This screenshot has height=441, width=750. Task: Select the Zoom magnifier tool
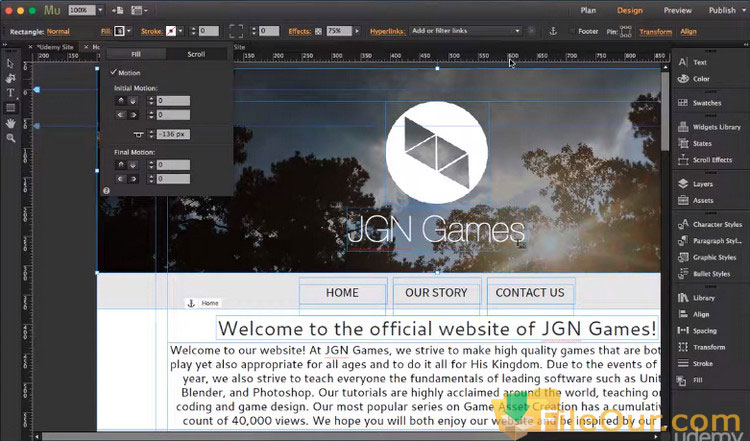[10, 138]
